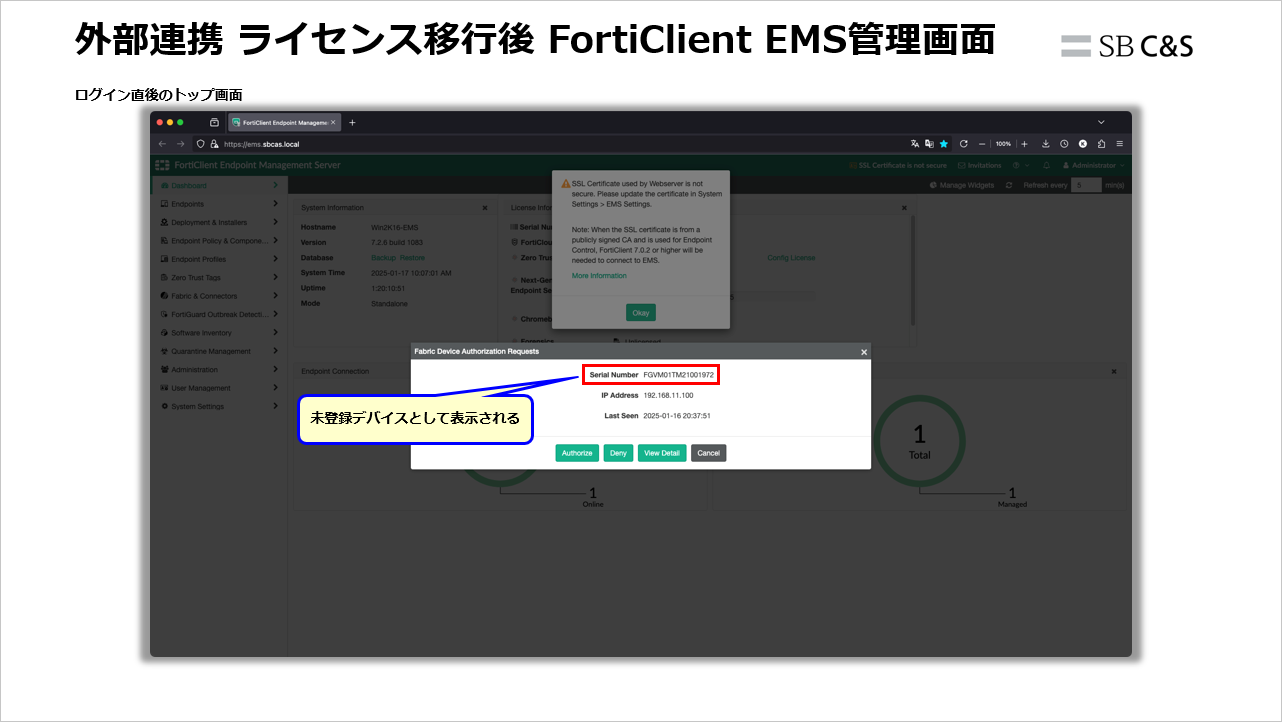The image size is (1282, 722).
Task: Click the Backup database link
Action: (x=383, y=258)
